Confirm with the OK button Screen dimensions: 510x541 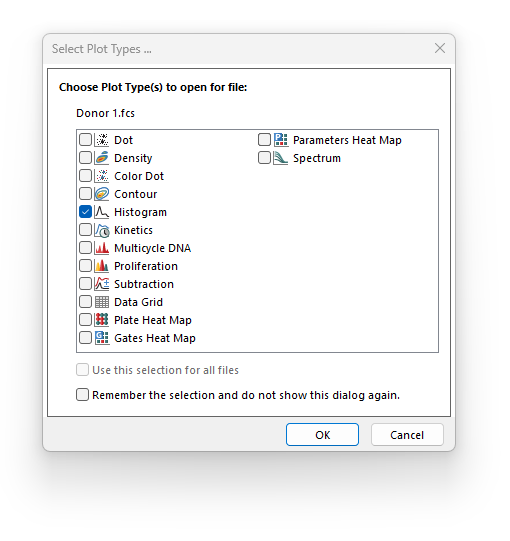coord(322,435)
